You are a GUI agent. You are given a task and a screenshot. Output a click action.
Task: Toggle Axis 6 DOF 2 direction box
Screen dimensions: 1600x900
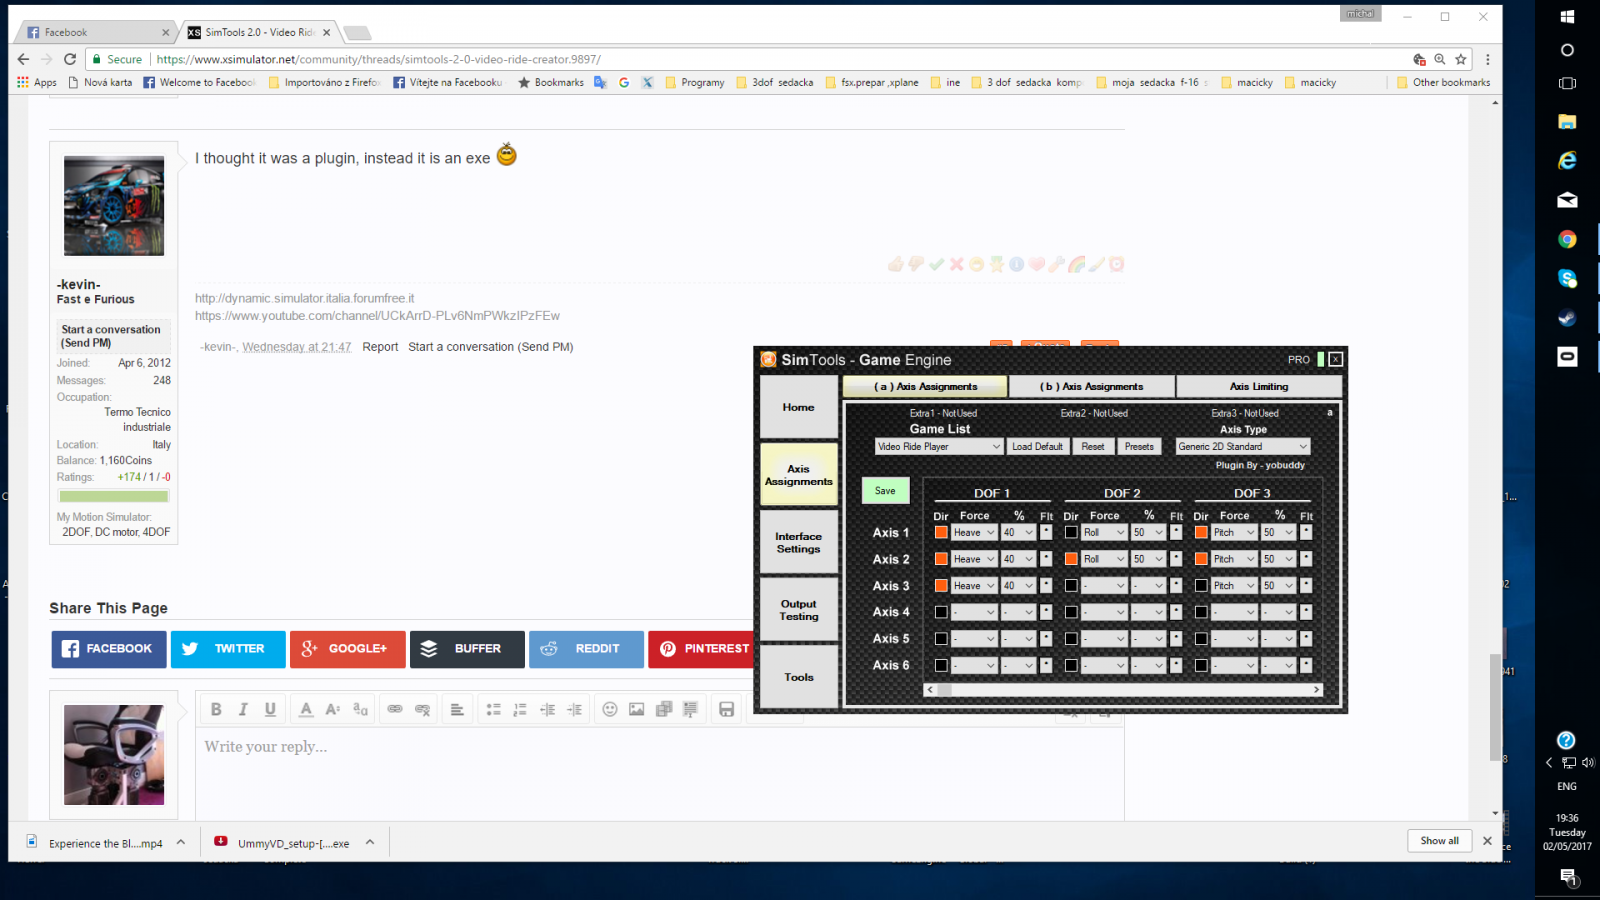[x=1071, y=665]
